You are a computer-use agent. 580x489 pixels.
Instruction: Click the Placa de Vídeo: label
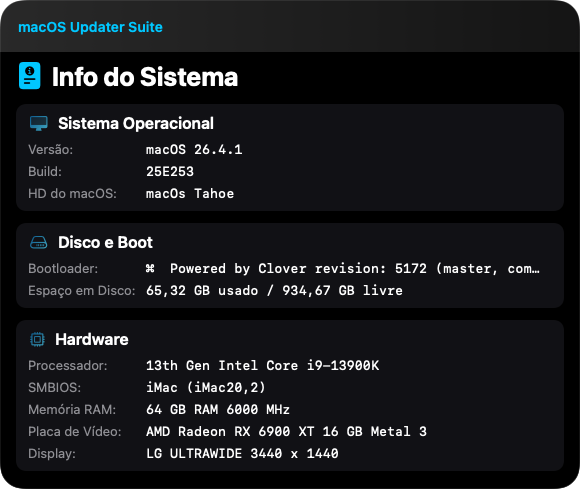point(75,432)
